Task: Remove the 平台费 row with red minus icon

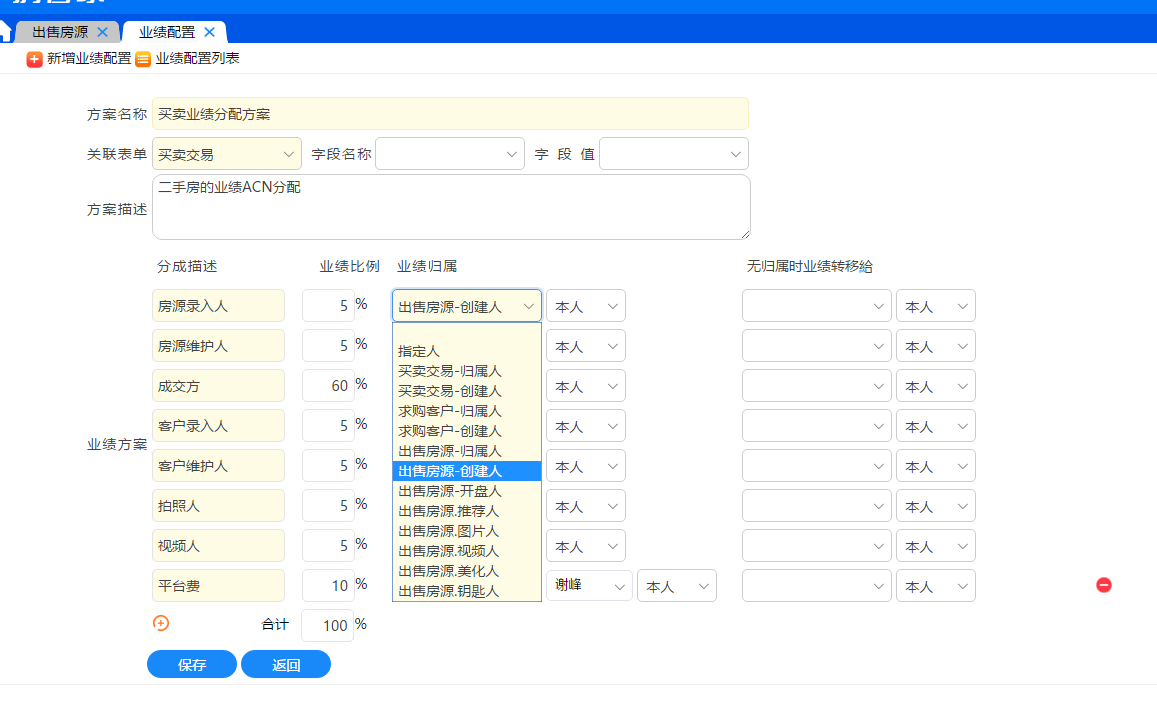Action: pos(1104,585)
